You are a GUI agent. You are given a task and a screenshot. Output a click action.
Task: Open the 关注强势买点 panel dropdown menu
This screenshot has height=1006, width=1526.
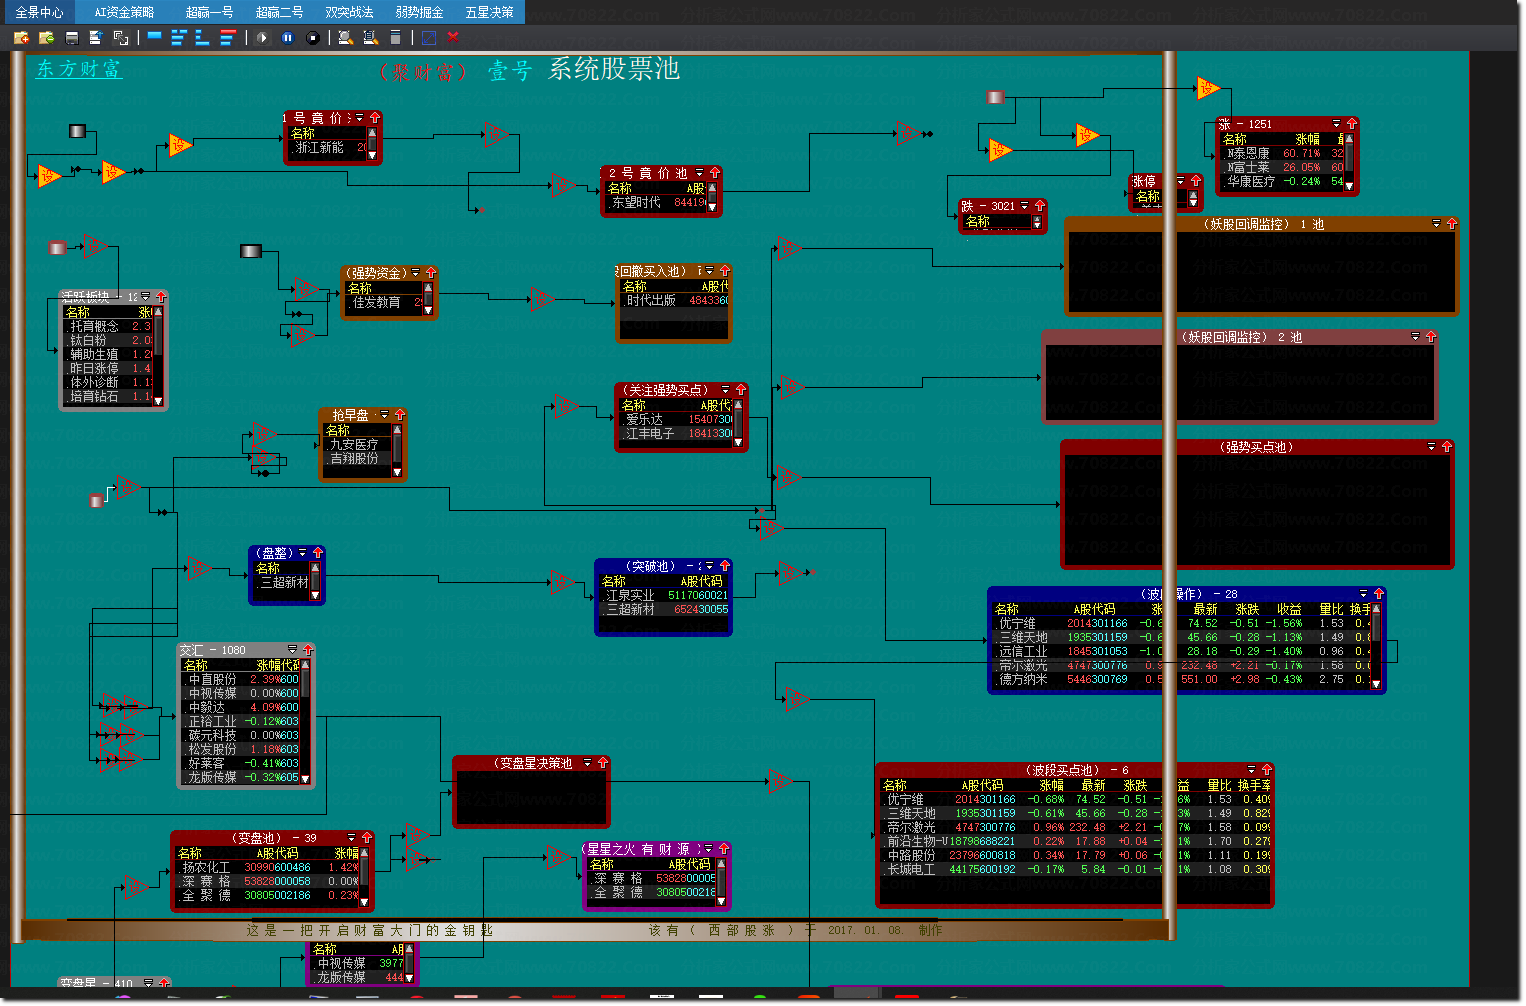pos(726,389)
